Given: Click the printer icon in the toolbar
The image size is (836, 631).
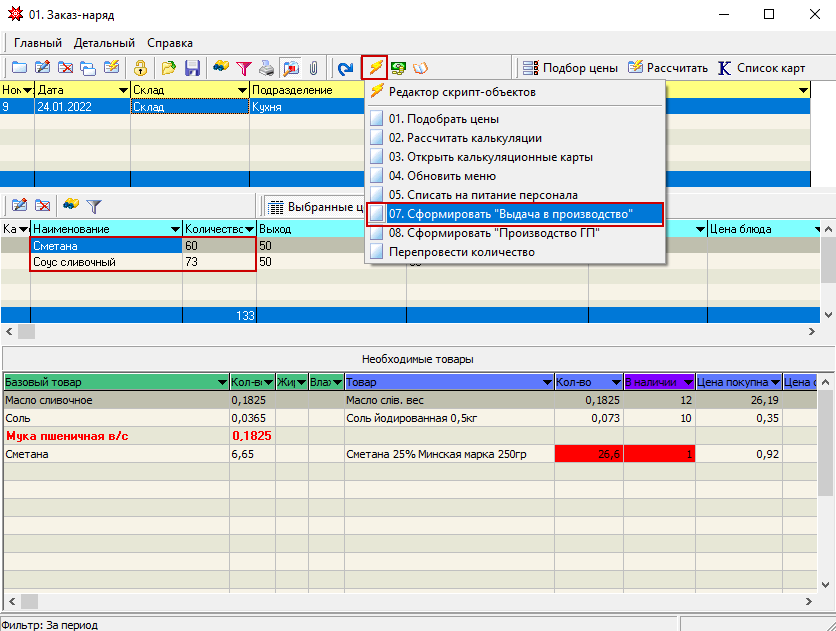Looking at the screenshot, I should [x=267, y=68].
